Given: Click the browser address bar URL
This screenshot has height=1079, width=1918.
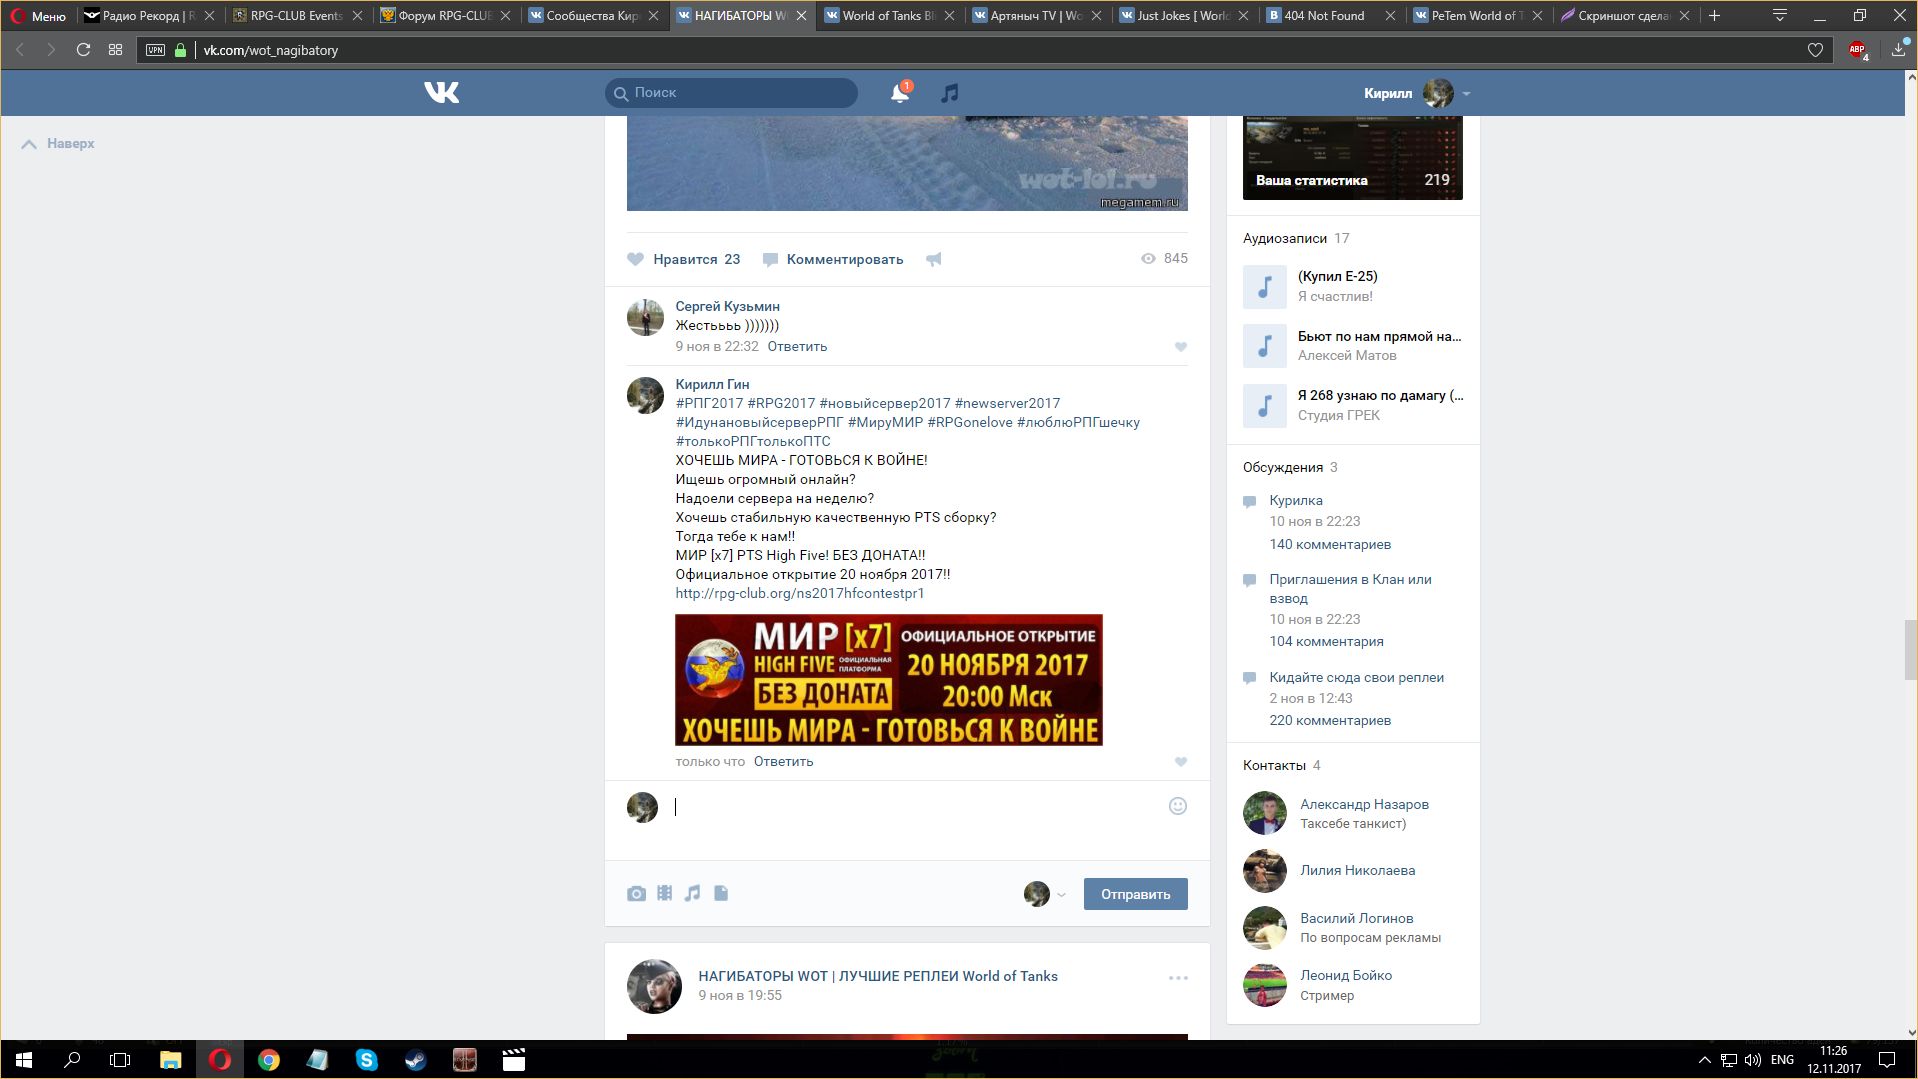Looking at the screenshot, I should click(x=271, y=50).
